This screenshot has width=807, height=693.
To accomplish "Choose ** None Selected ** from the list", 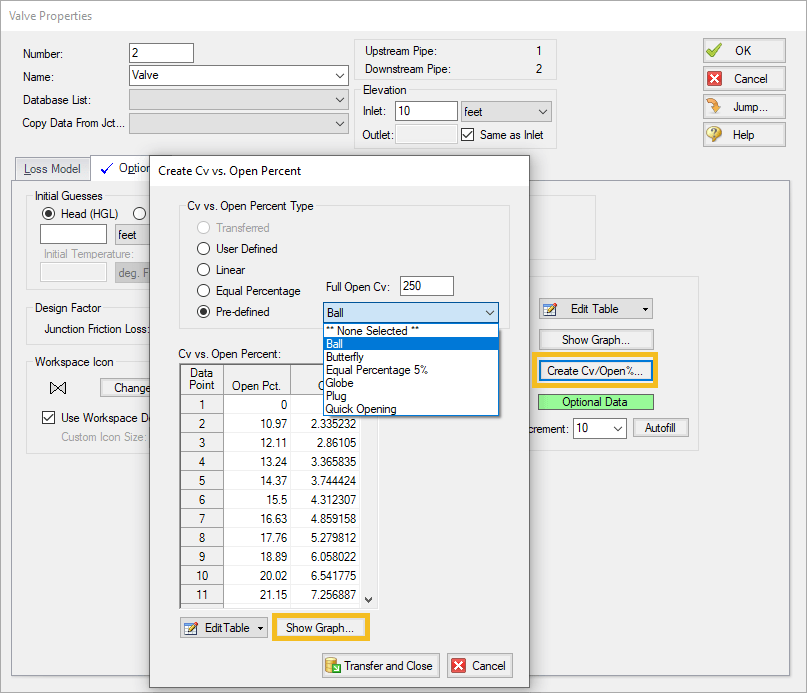I will pyautogui.click(x=411, y=331).
